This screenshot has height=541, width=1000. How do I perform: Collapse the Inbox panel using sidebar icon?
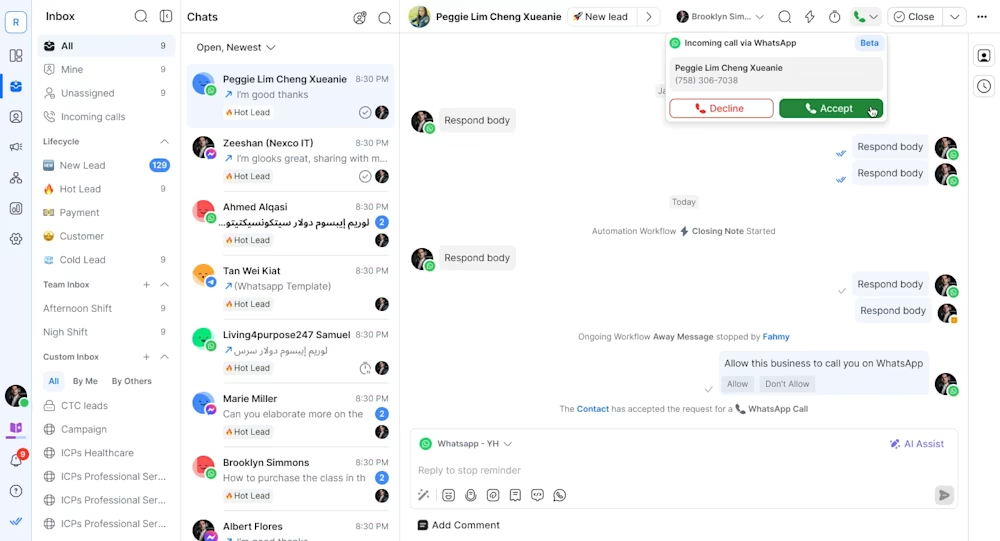(166, 17)
